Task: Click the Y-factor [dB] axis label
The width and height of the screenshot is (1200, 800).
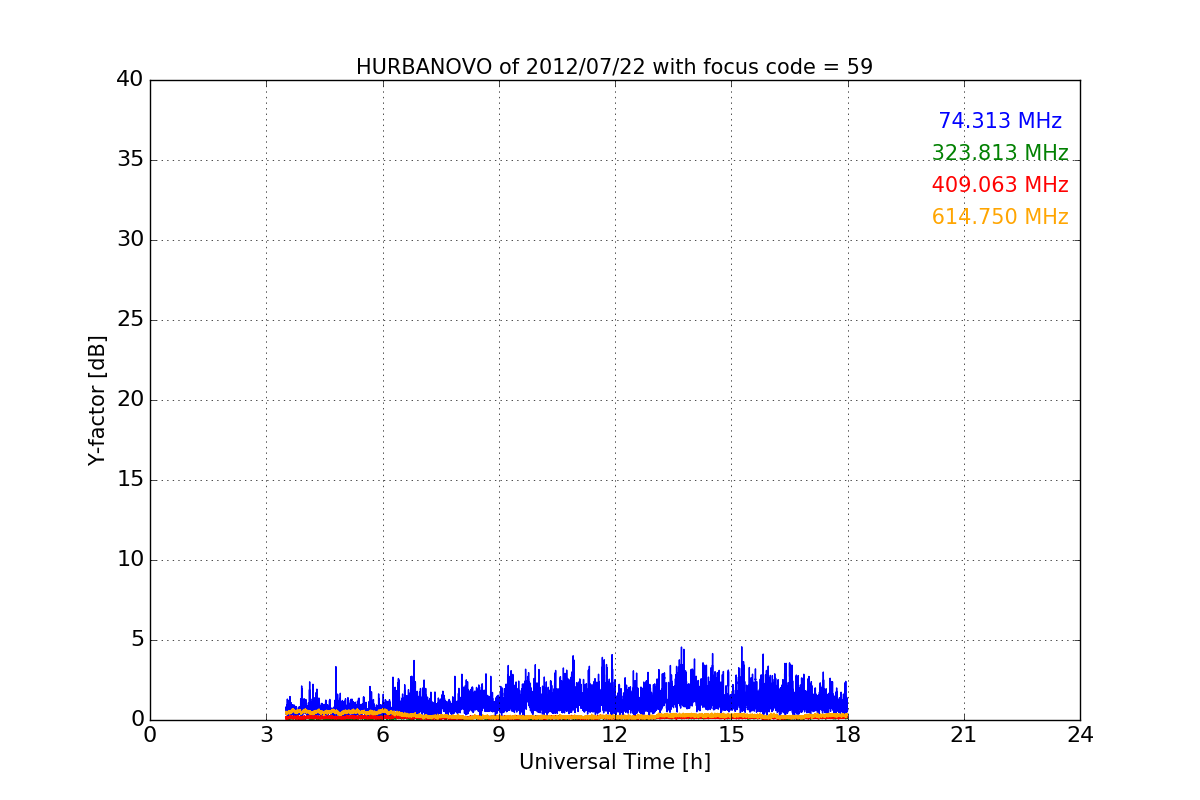Action: click(97, 400)
